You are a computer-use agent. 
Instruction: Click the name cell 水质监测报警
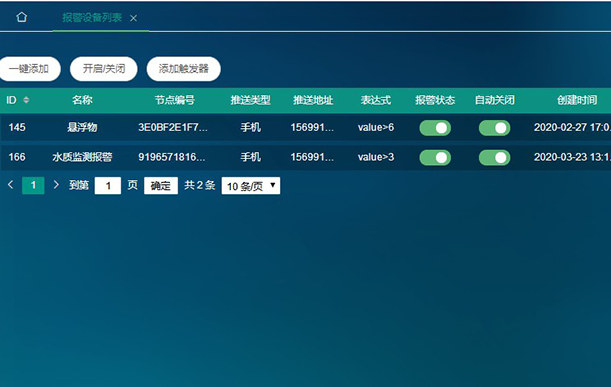tap(82, 157)
